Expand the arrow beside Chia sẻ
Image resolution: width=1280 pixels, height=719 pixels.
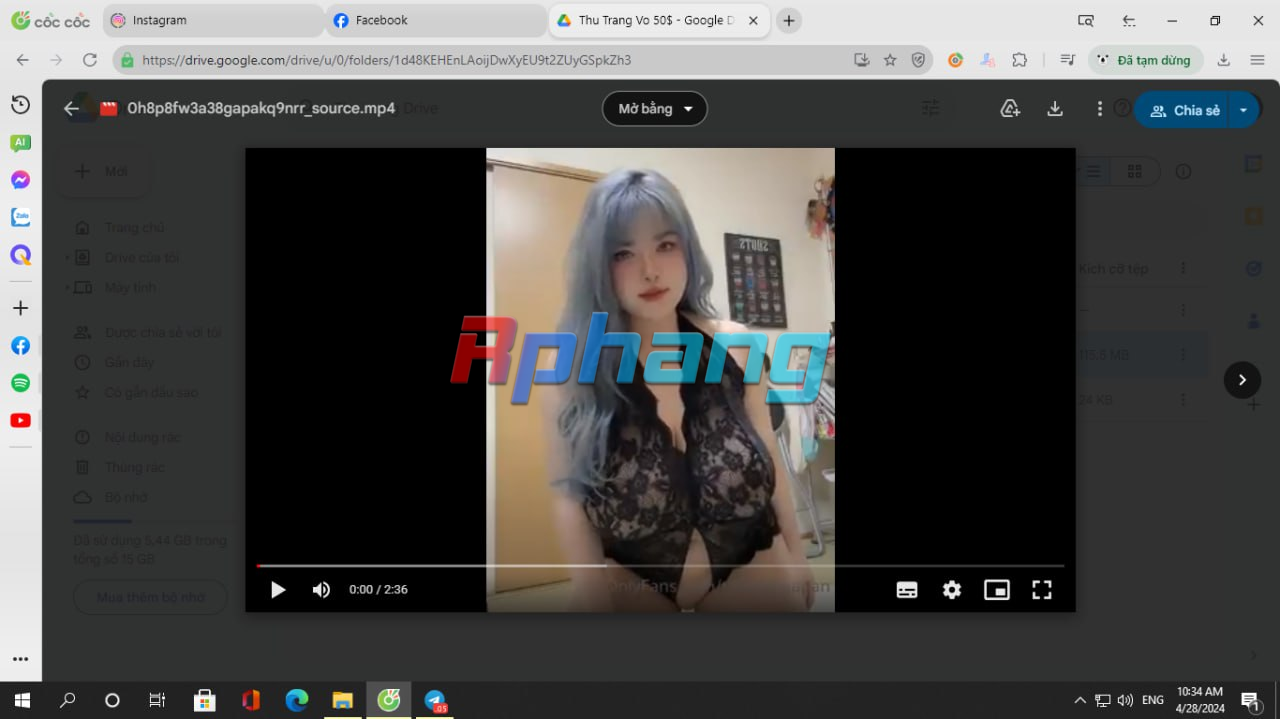click(1243, 110)
